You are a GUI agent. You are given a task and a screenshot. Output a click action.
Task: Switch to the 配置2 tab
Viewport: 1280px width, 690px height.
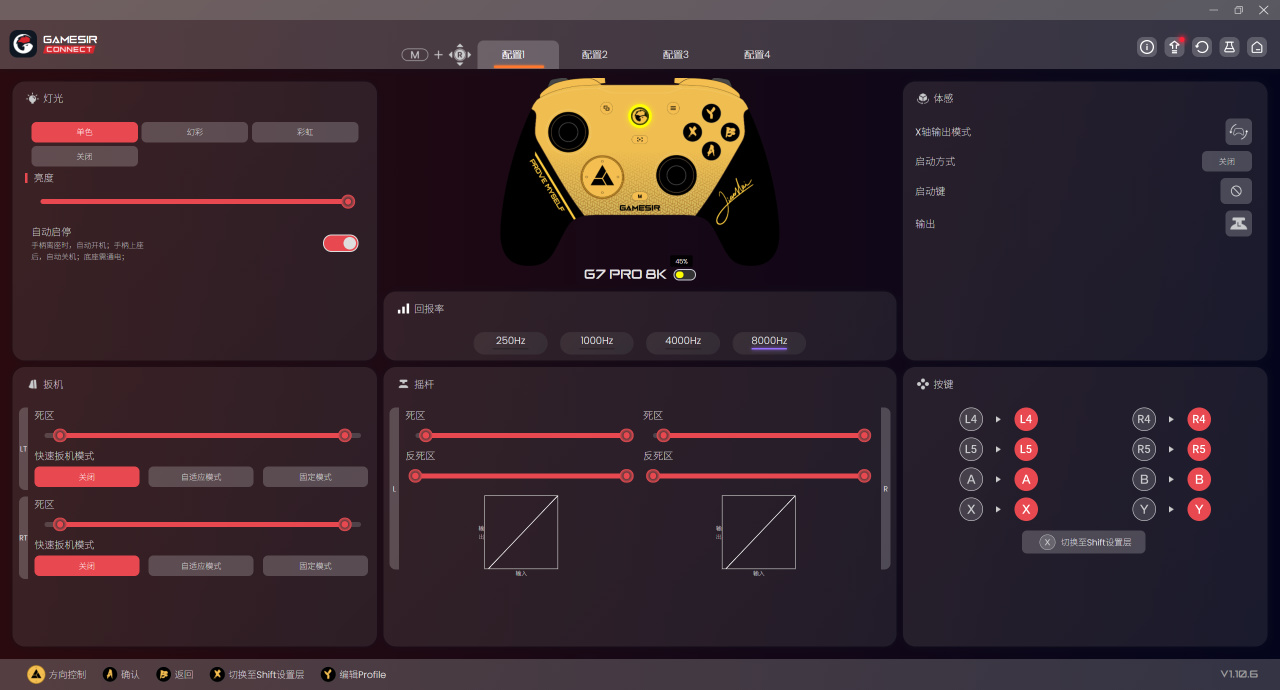tap(594, 55)
